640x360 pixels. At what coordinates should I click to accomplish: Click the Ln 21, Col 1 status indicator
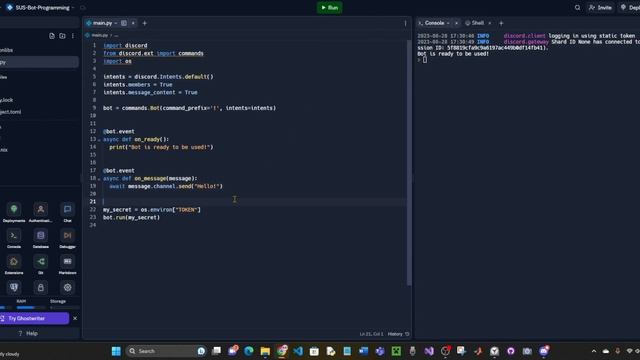(x=371, y=334)
